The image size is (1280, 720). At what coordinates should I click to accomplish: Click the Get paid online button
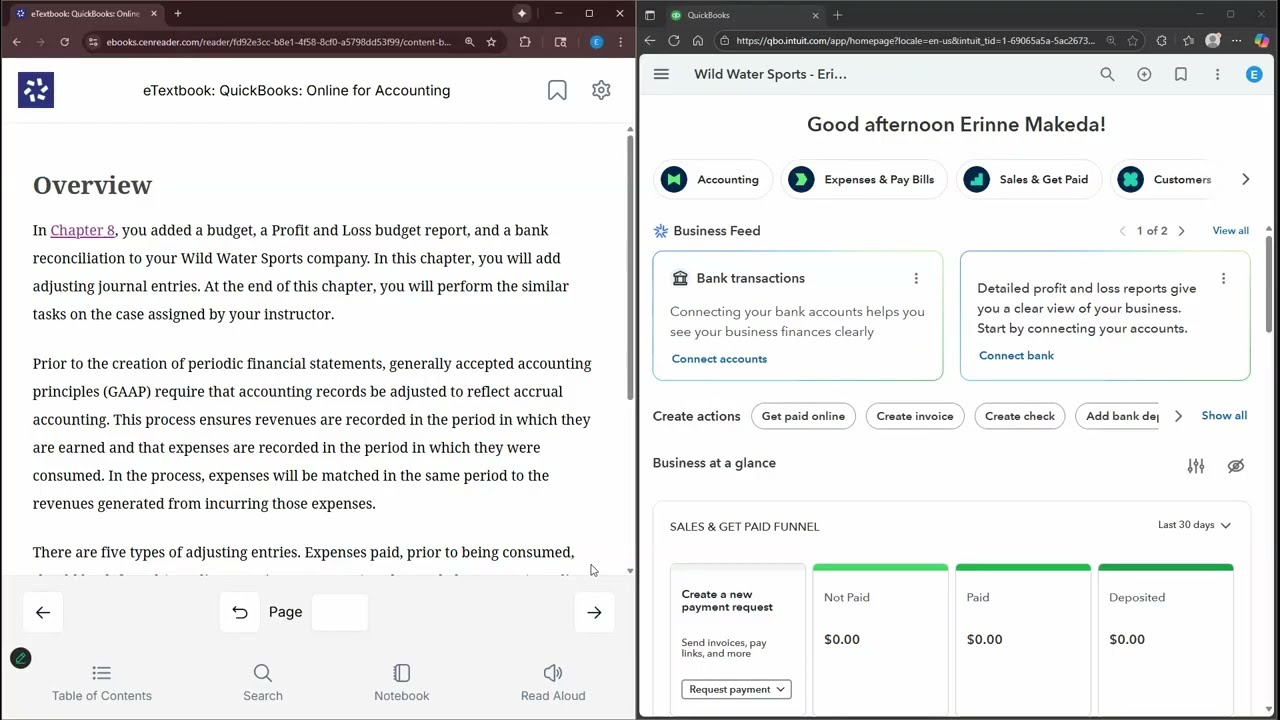pyautogui.click(x=803, y=416)
